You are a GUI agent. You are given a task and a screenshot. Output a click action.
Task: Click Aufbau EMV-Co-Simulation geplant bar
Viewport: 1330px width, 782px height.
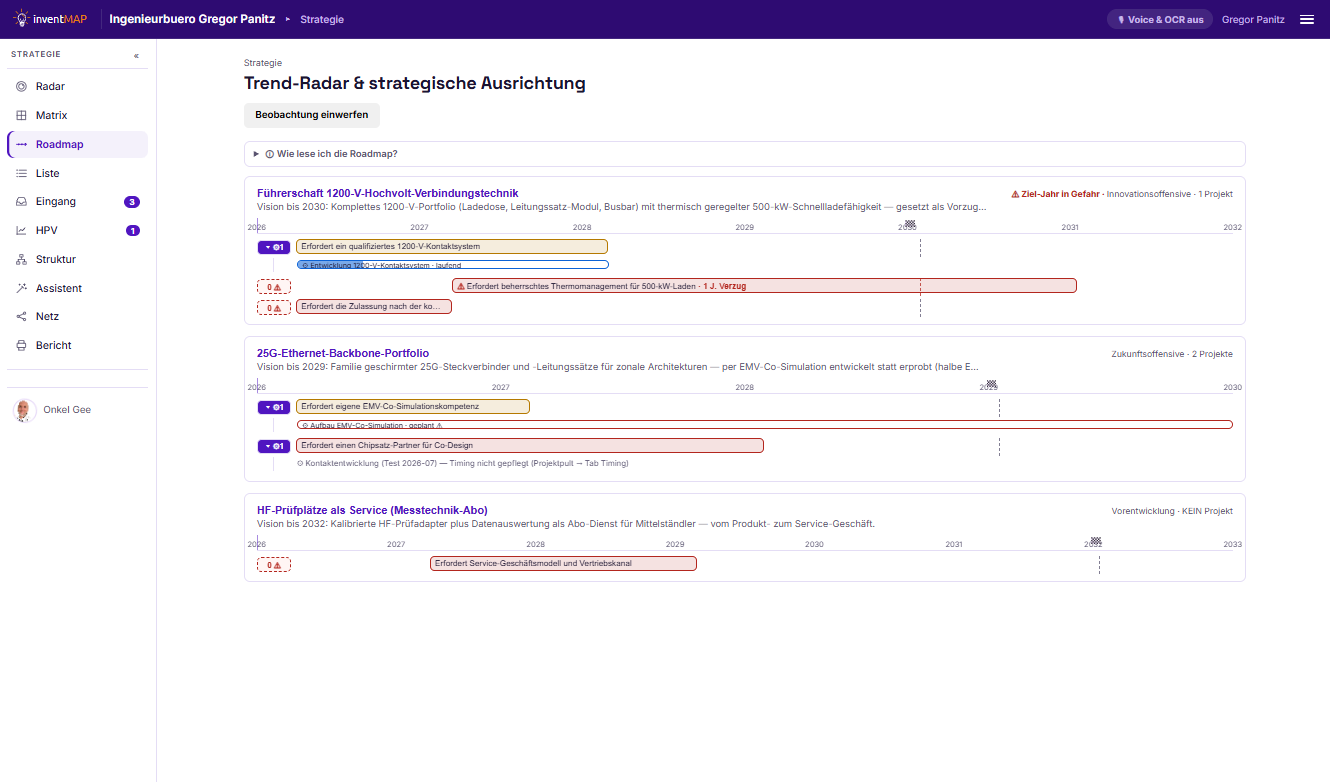[764, 425]
